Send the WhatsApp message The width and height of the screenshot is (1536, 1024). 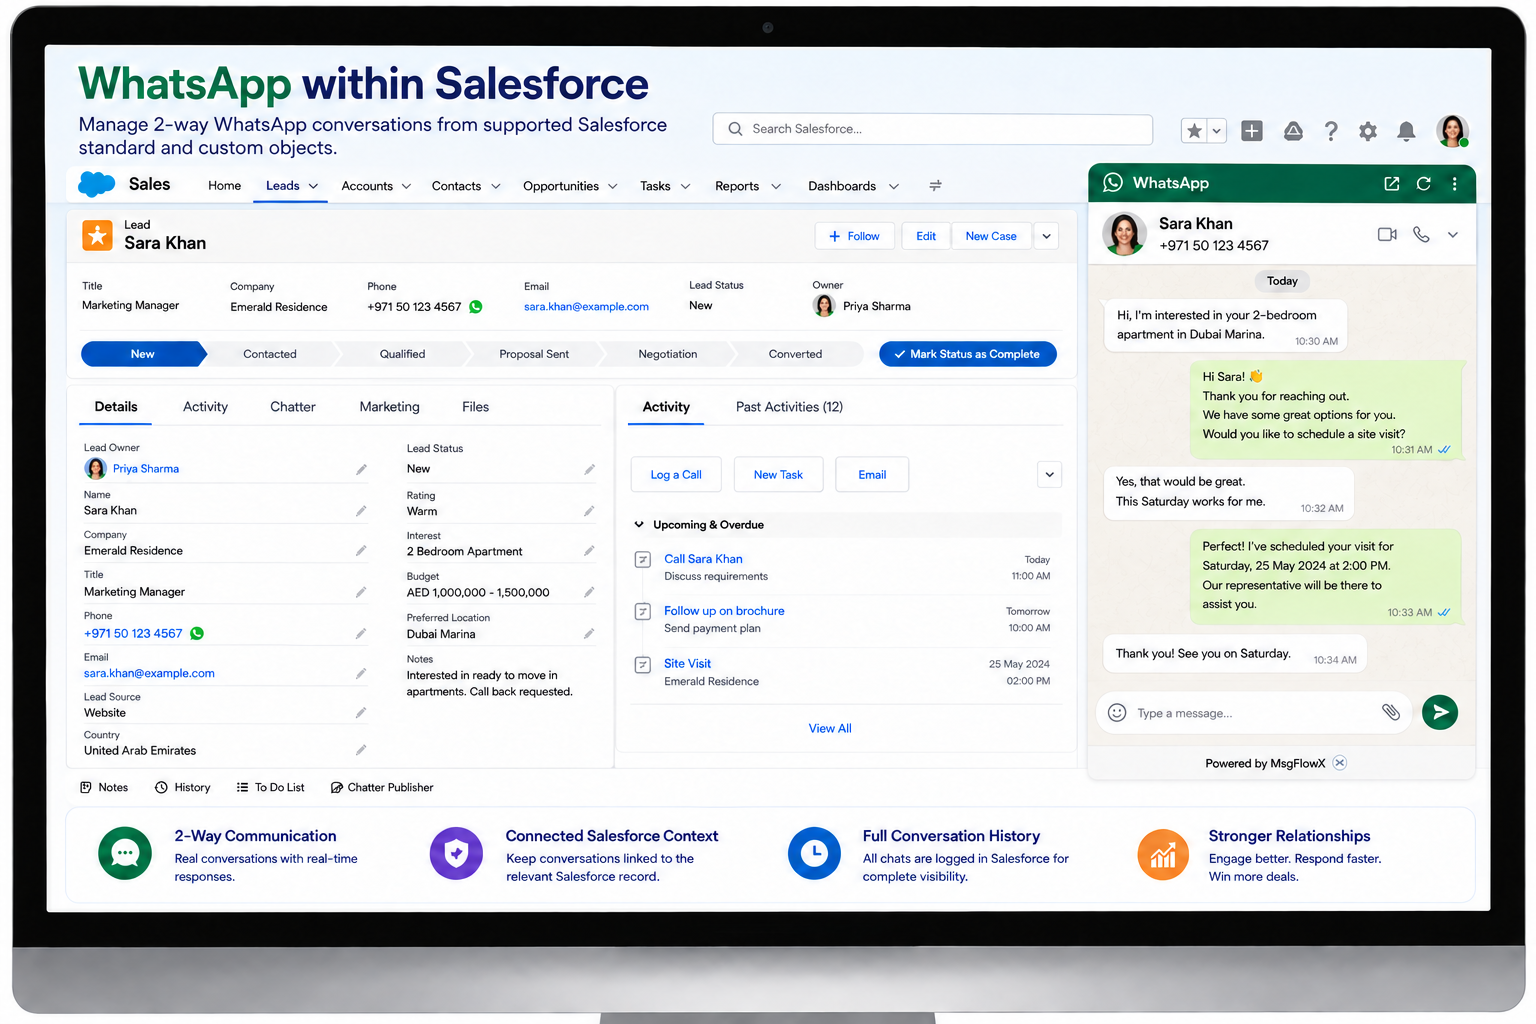pos(1440,712)
